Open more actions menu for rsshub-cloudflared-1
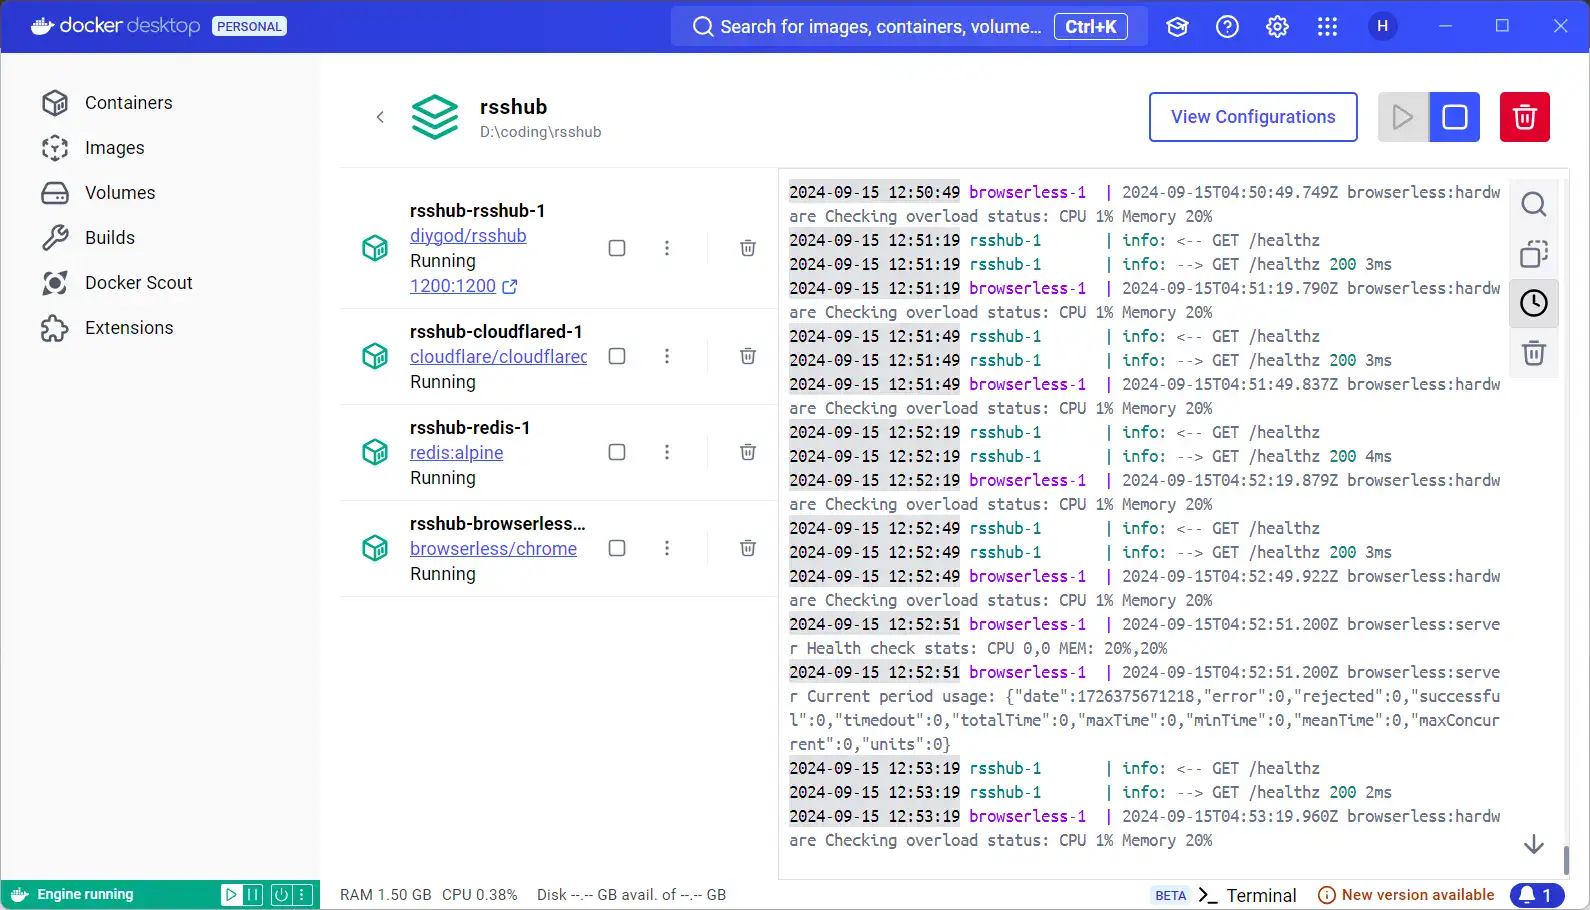 [x=667, y=356]
